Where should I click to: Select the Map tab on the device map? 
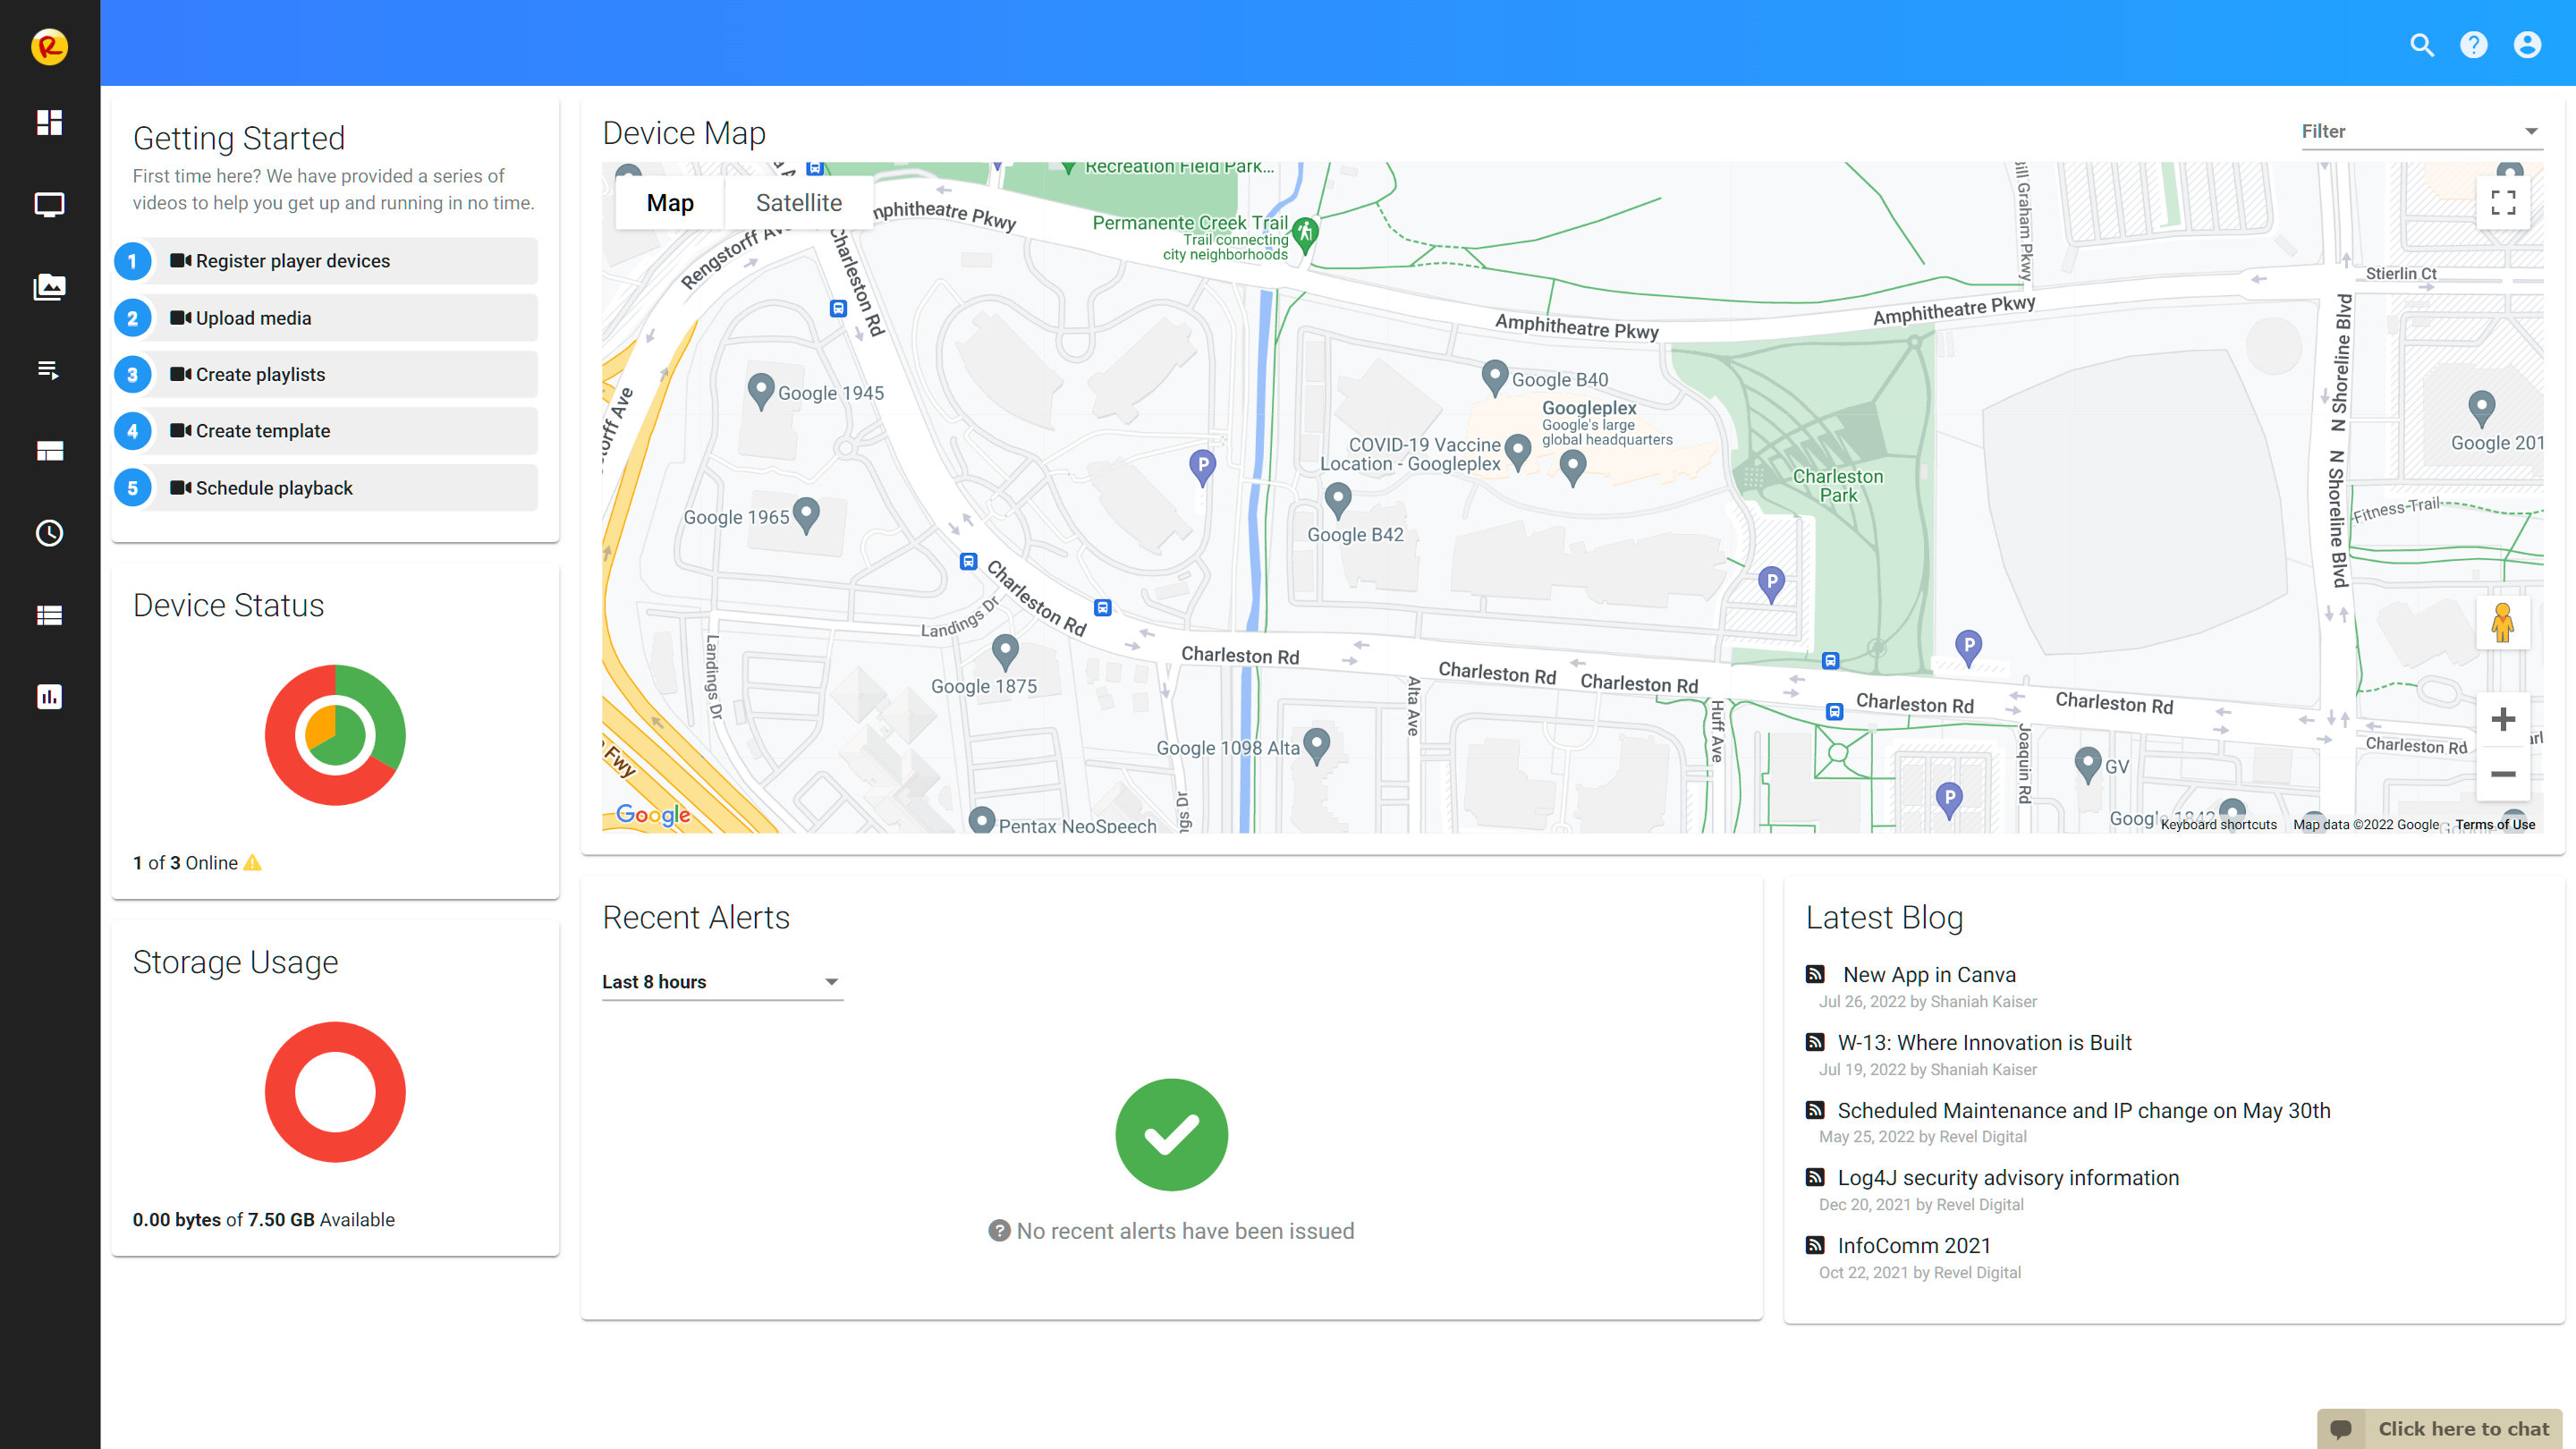pos(670,202)
